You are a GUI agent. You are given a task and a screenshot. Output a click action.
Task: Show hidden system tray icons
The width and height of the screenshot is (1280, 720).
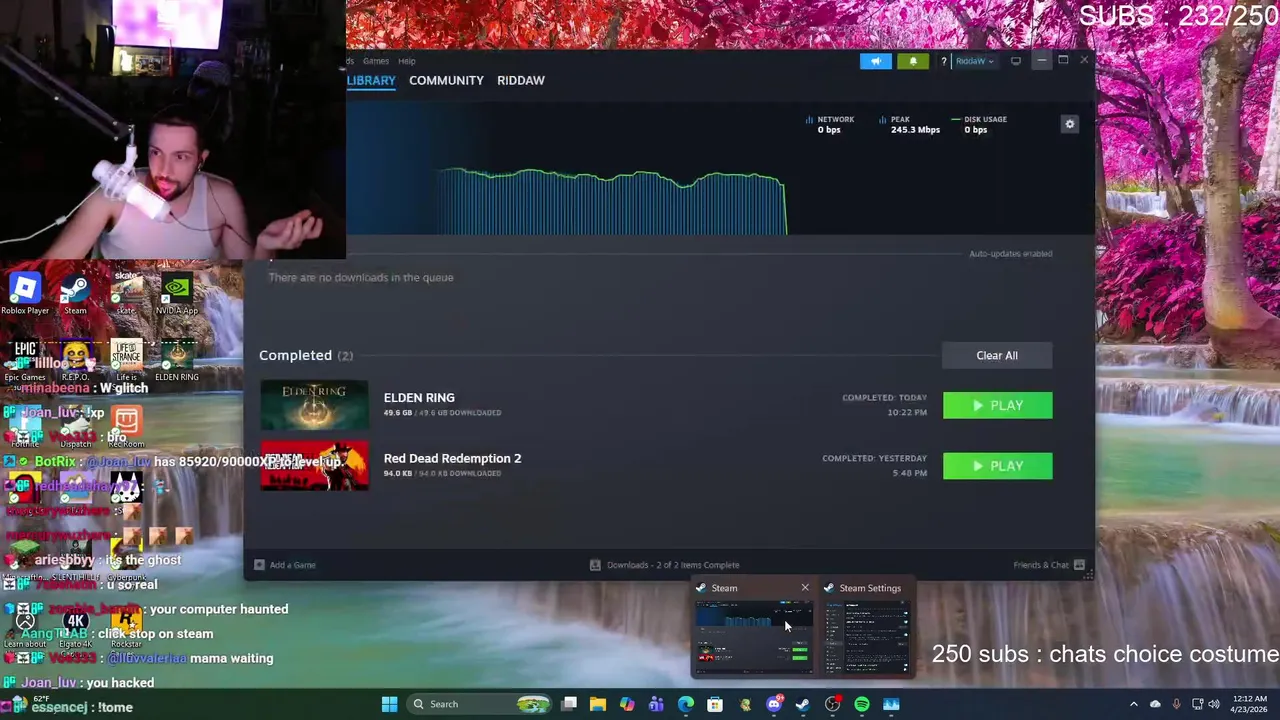pyautogui.click(x=1134, y=704)
